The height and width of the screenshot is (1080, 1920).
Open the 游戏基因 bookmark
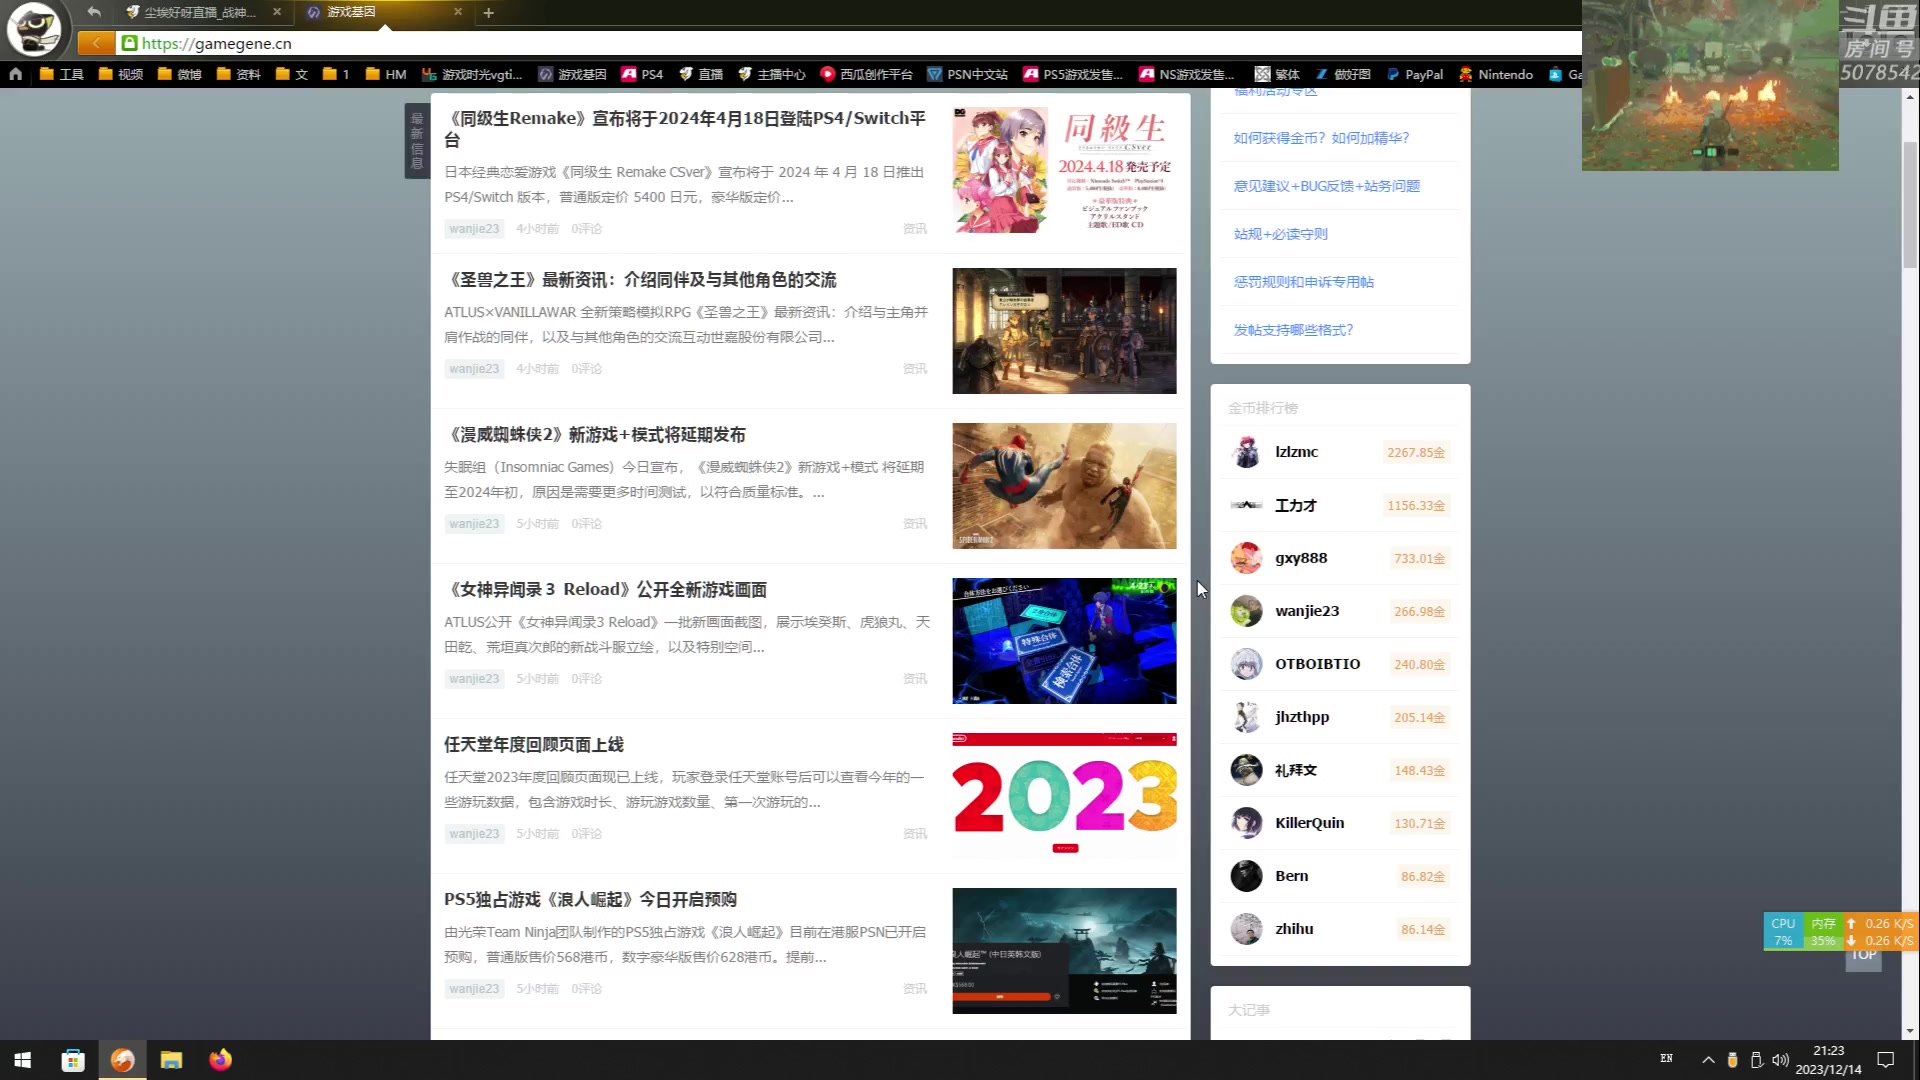tap(573, 74)
